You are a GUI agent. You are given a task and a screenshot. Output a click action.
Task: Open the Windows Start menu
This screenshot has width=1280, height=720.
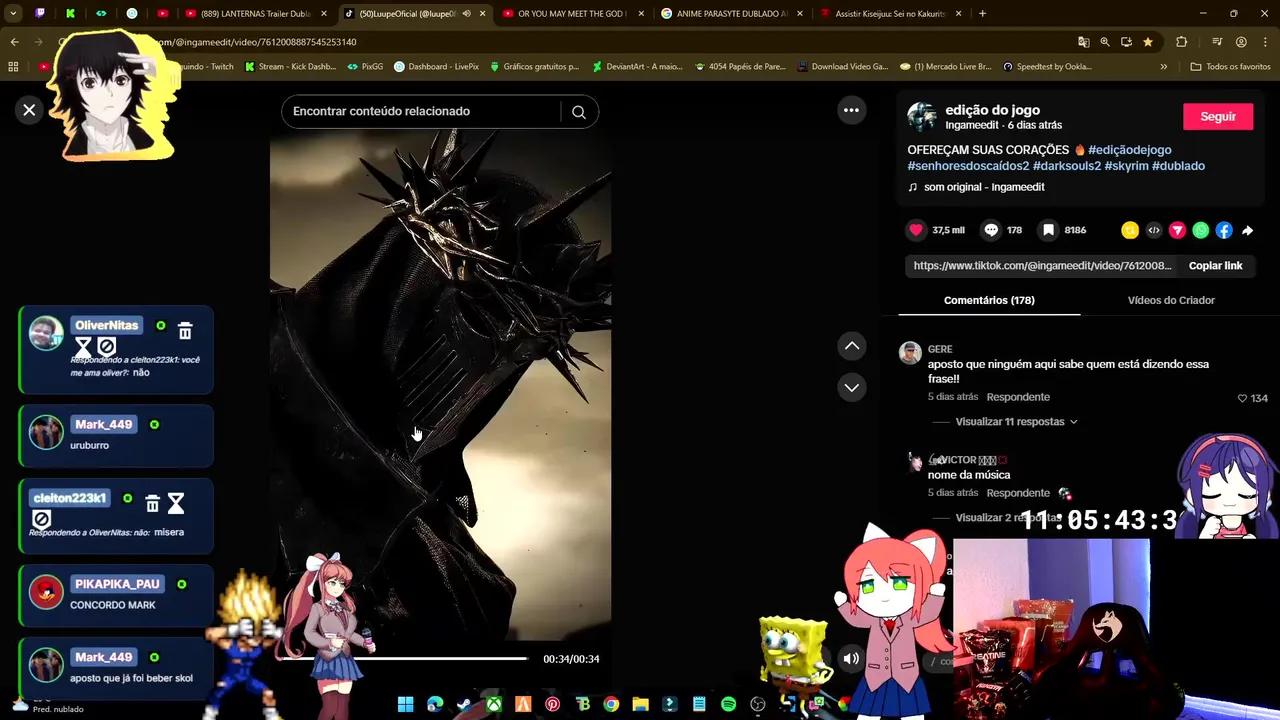pos(405,705)
